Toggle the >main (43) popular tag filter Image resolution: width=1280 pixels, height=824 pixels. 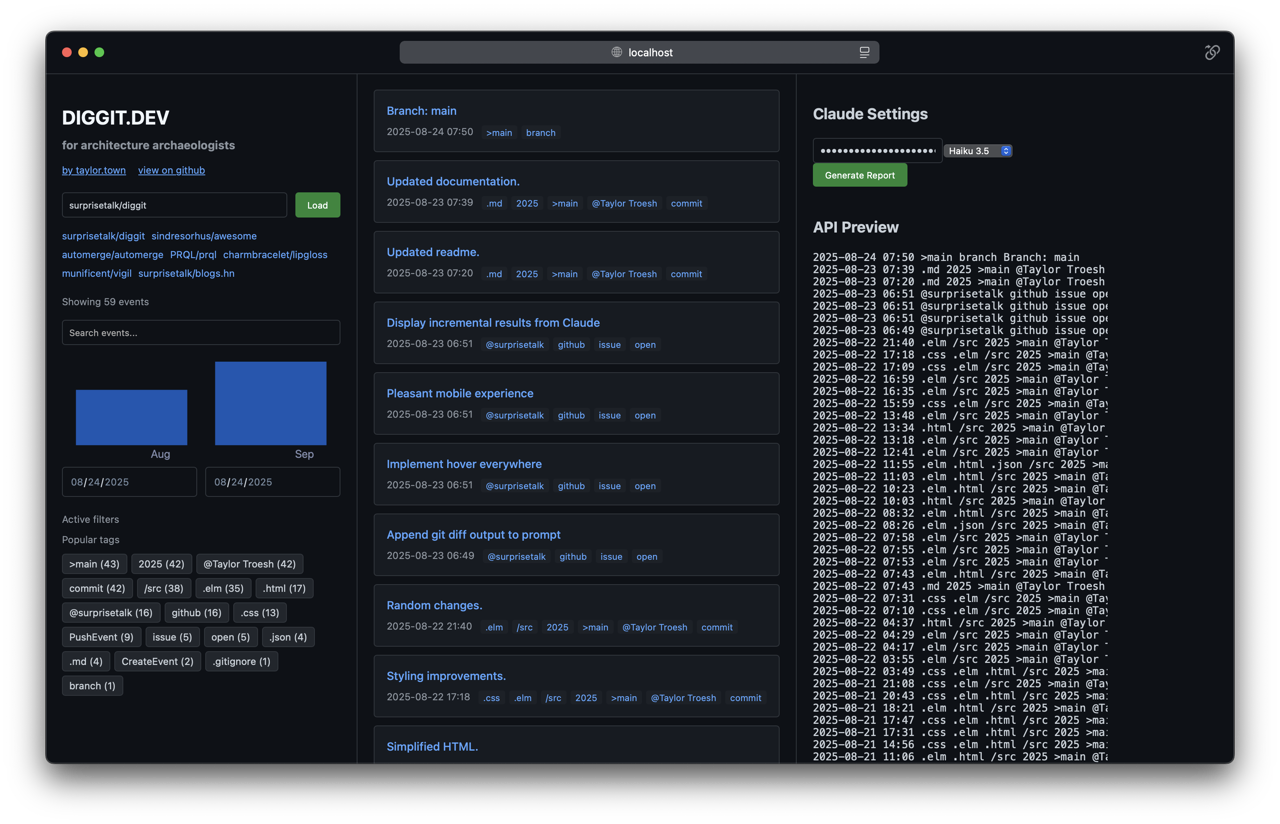94,564
